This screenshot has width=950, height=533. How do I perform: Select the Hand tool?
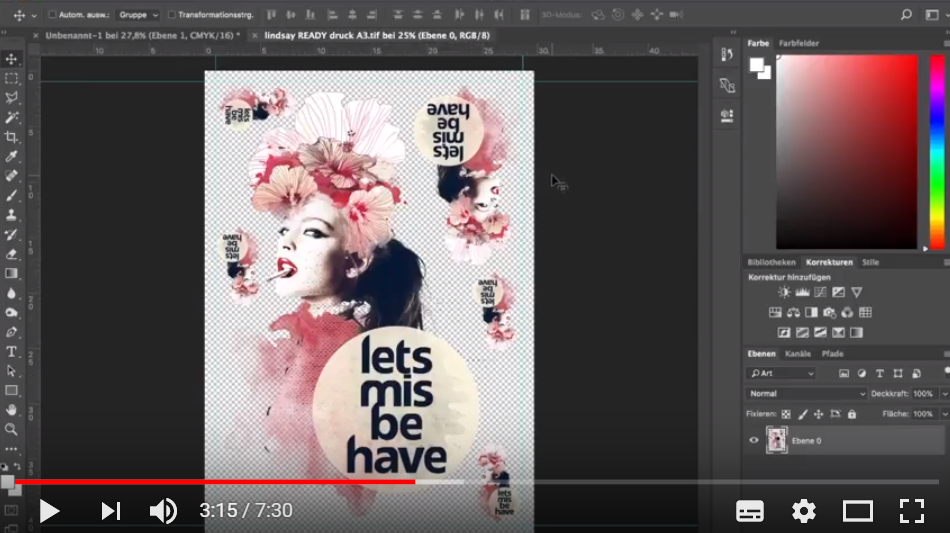point(12,410)
